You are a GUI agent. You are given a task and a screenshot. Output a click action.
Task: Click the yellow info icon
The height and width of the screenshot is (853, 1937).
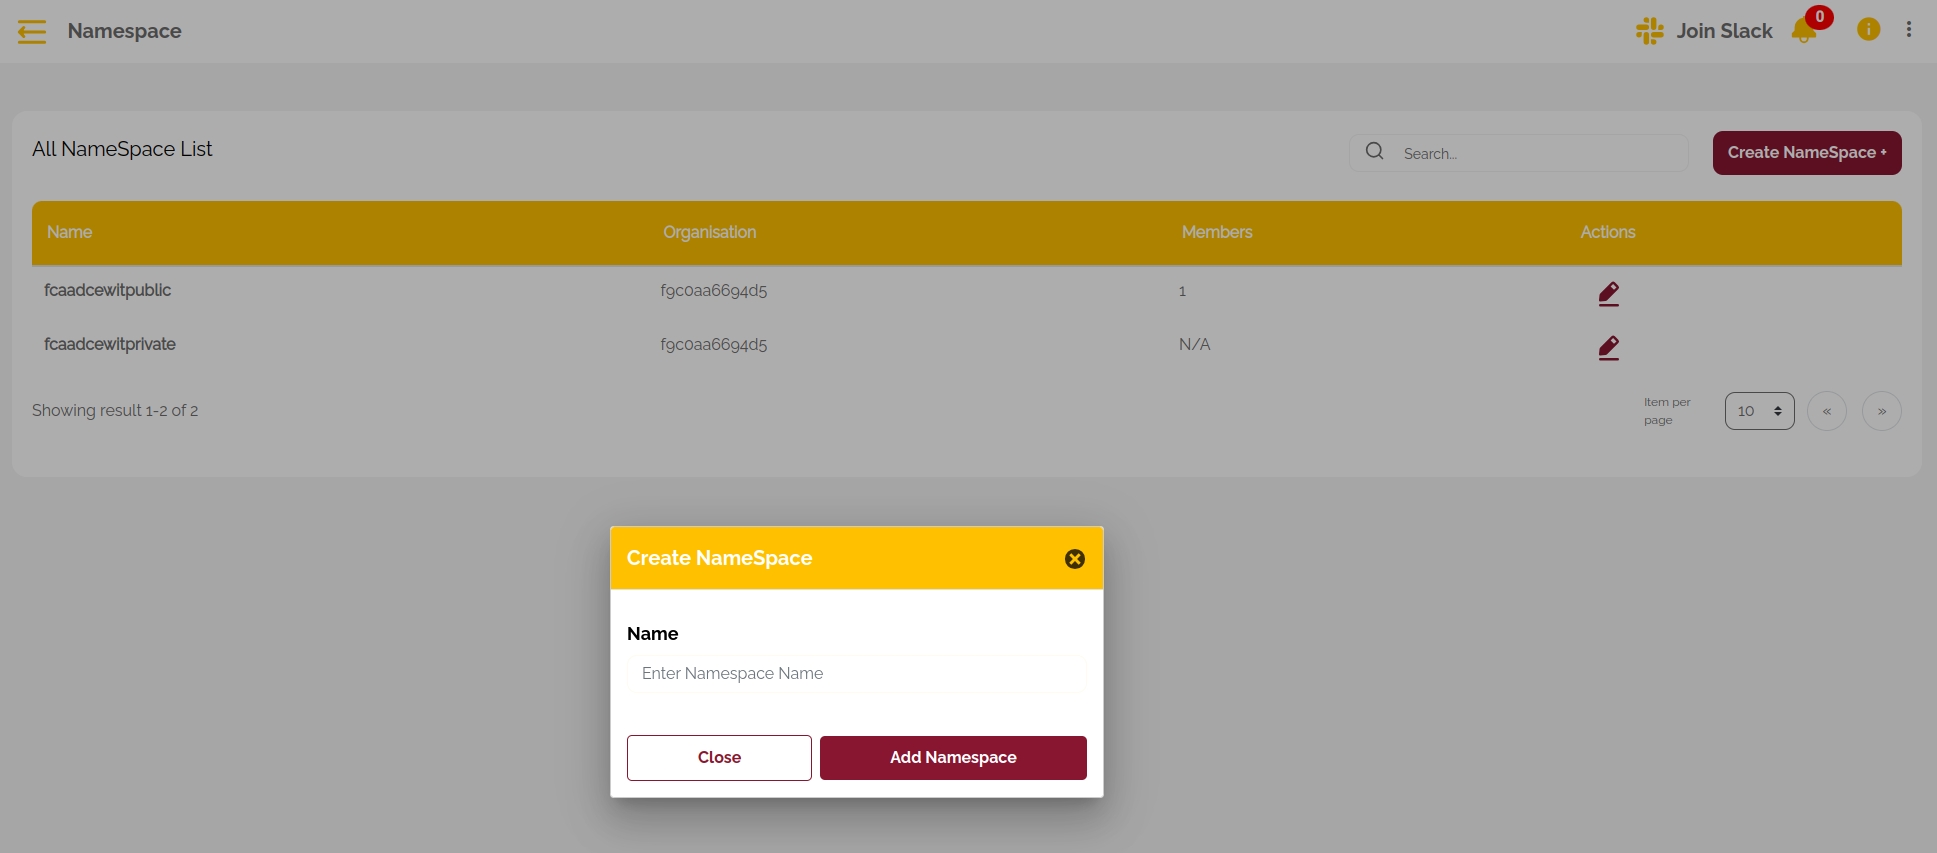click(x=1868, y=30)
